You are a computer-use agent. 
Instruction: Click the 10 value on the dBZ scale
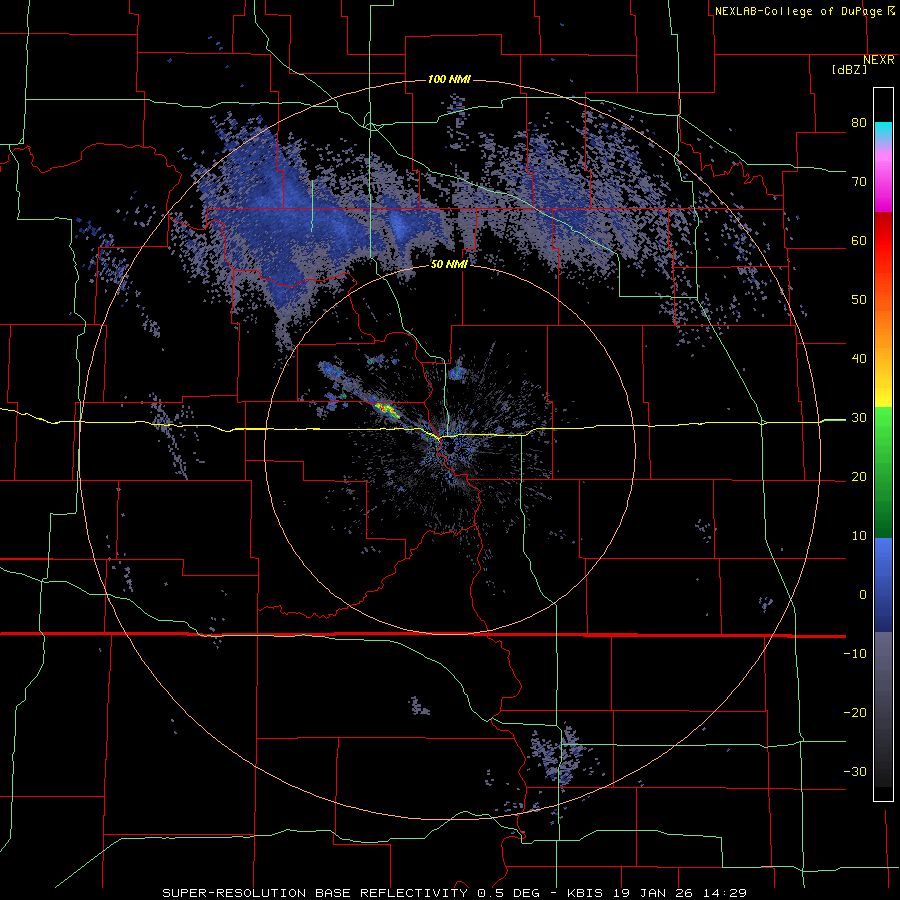pos(859,536)
